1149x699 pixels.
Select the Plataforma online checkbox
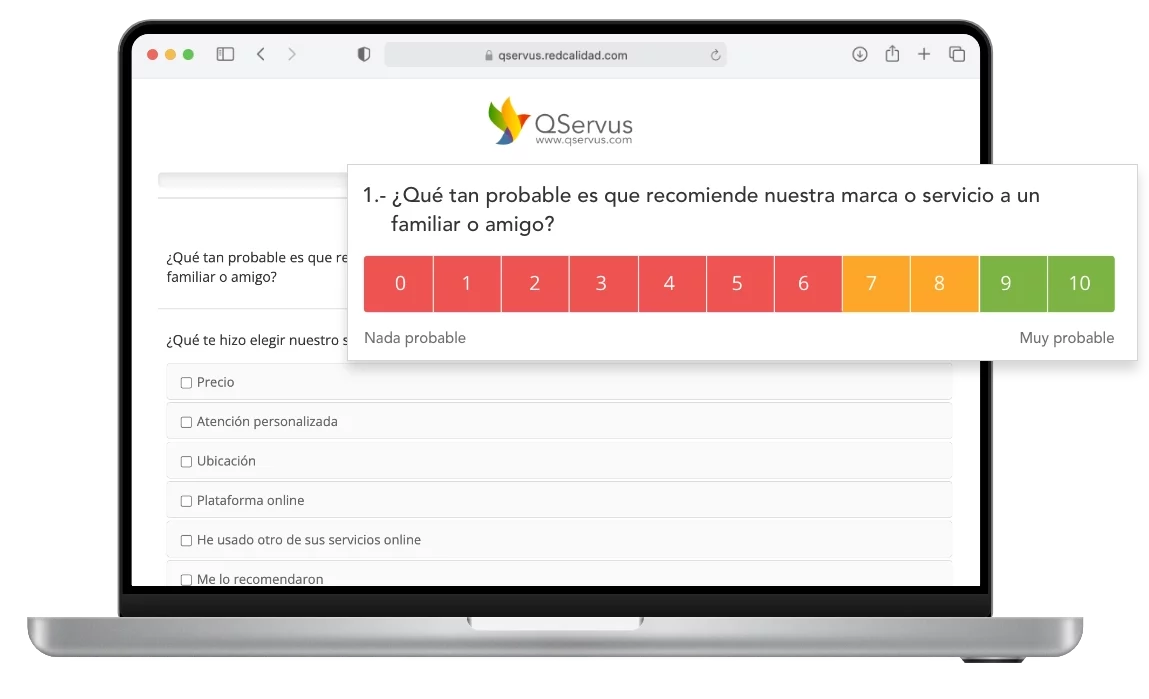(x=186, y=501)
